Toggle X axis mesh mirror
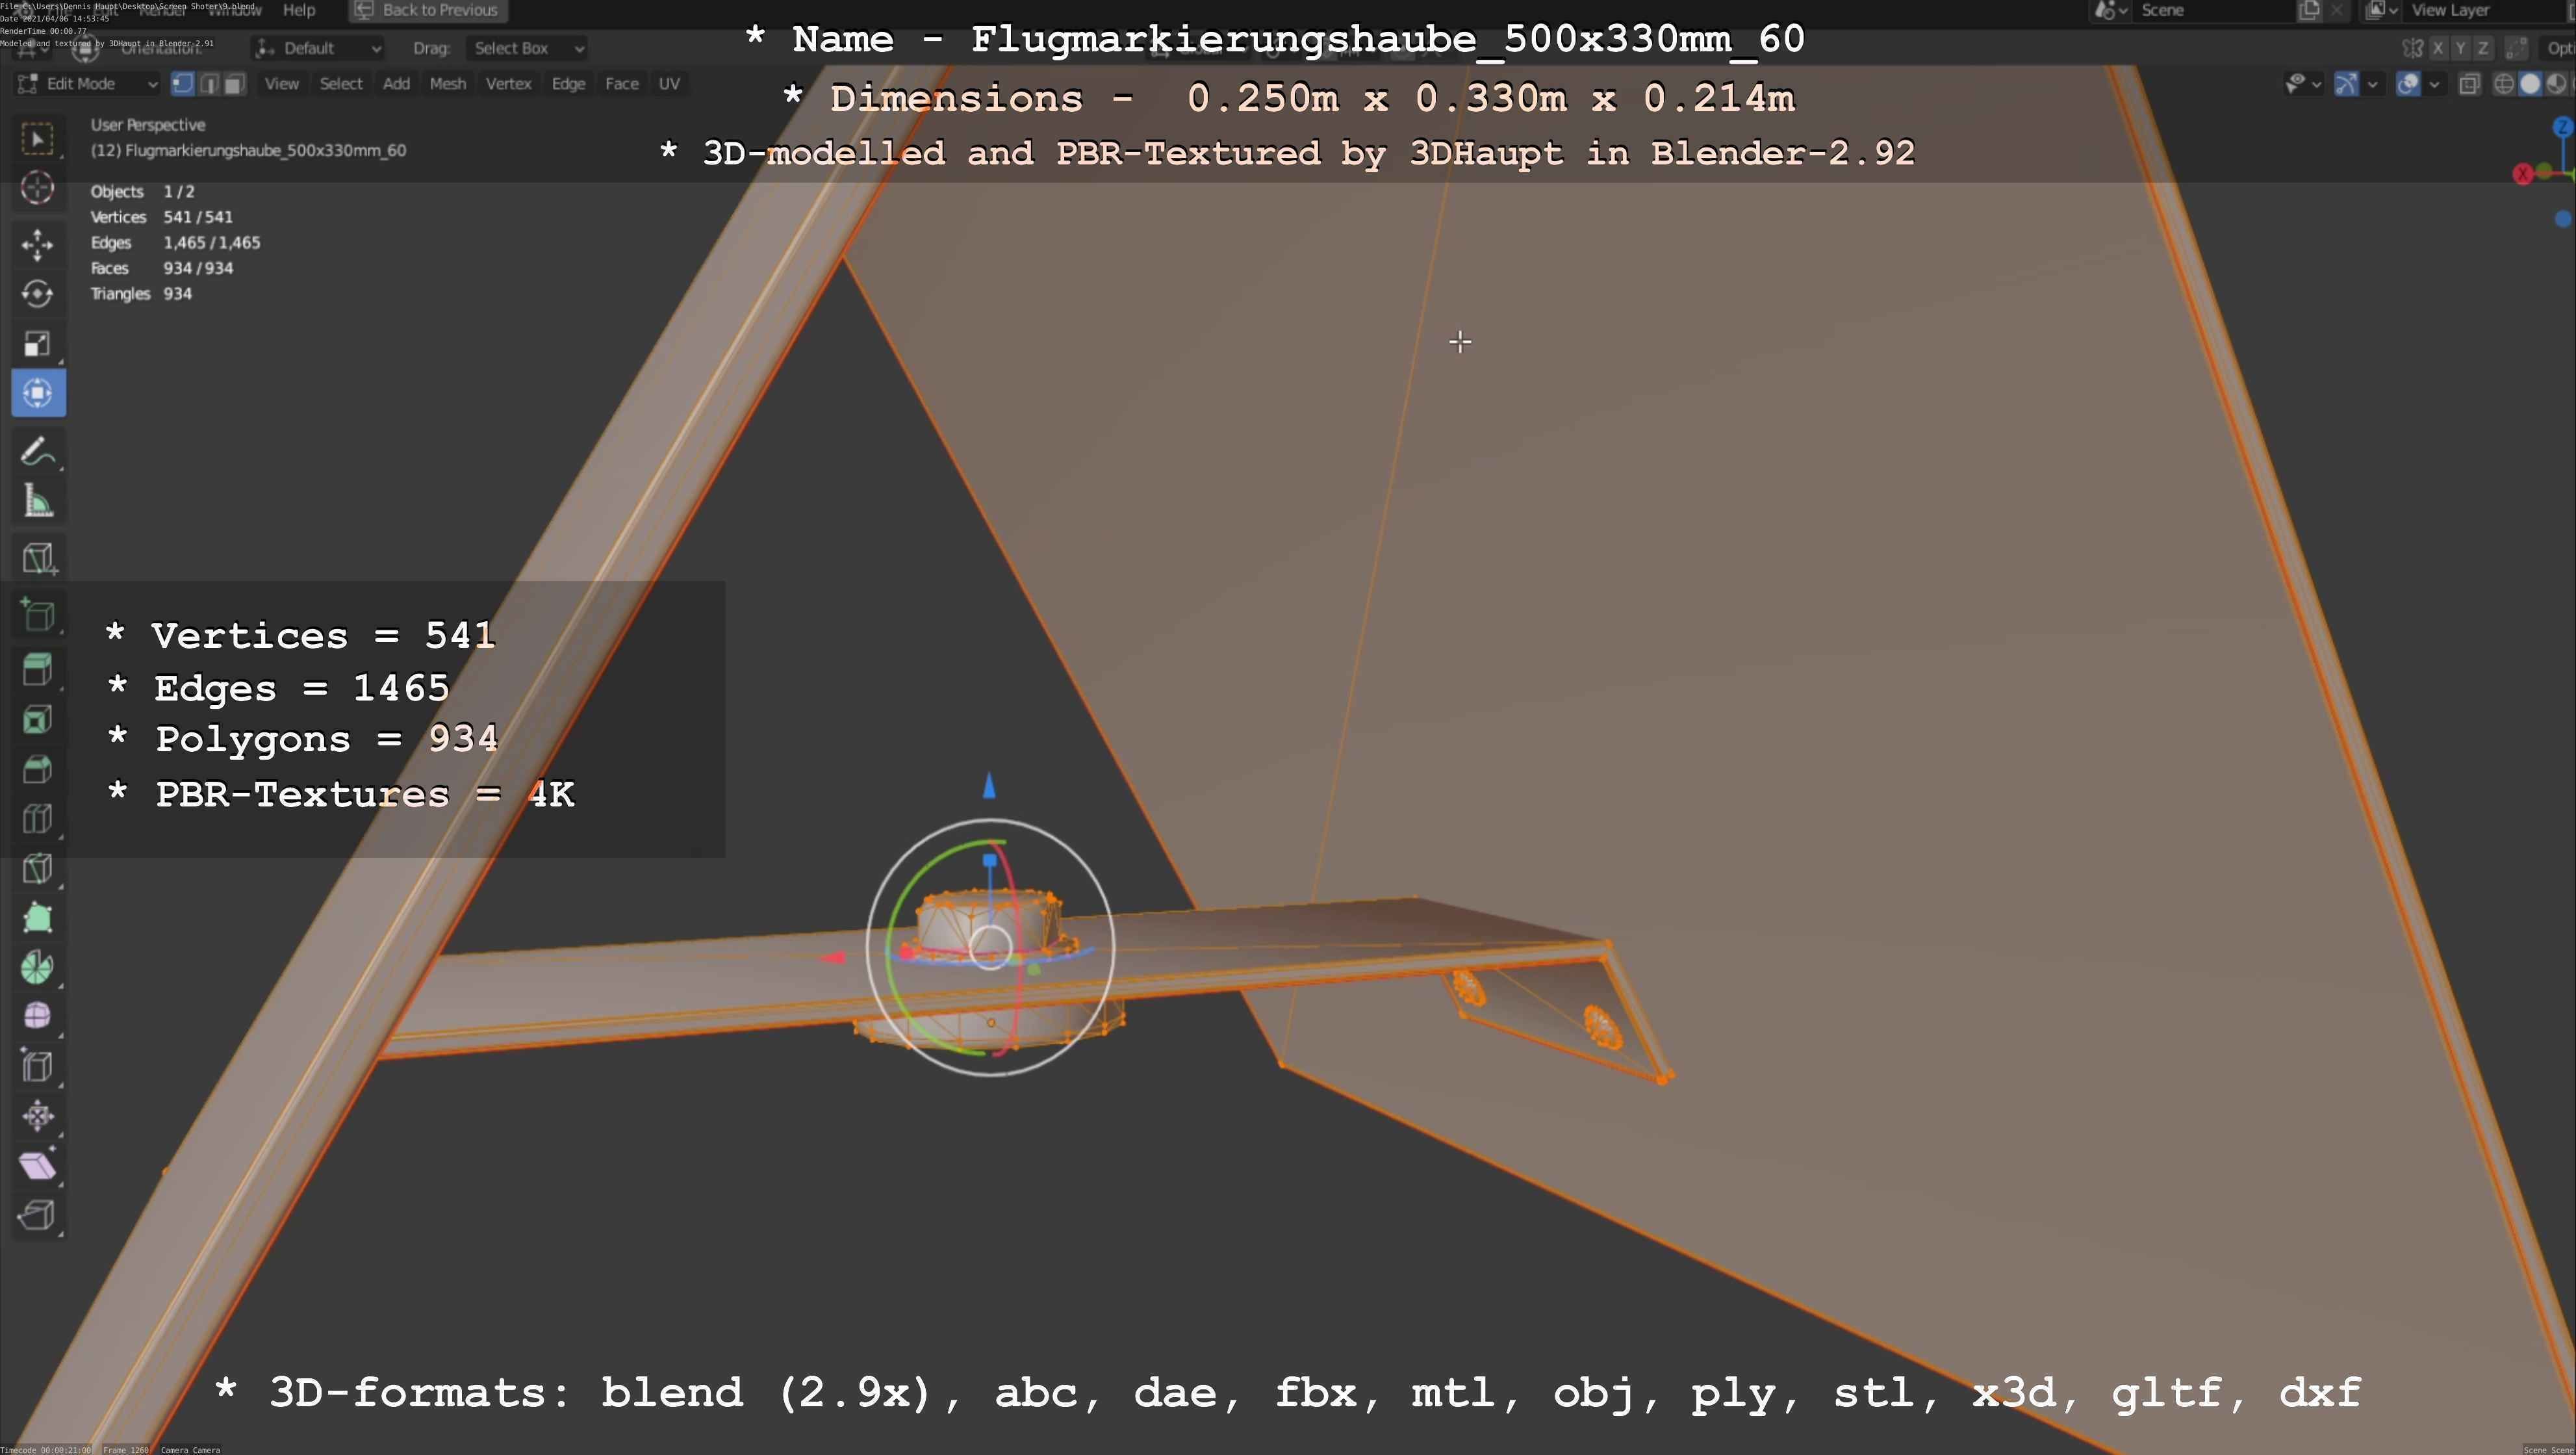The height and width of the screenshot is (1455, 2576). point(2438,48)
